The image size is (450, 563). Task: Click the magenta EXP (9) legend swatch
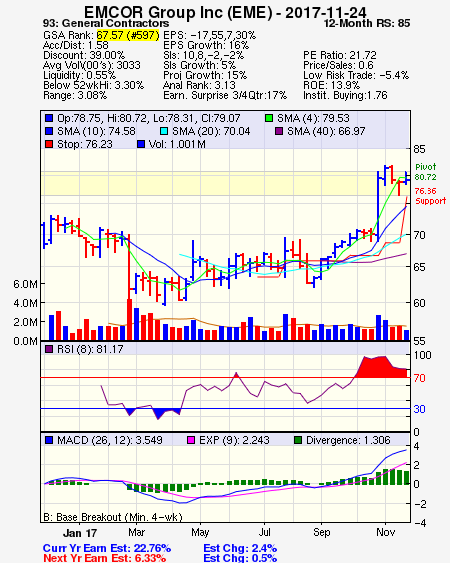[191, 440]
